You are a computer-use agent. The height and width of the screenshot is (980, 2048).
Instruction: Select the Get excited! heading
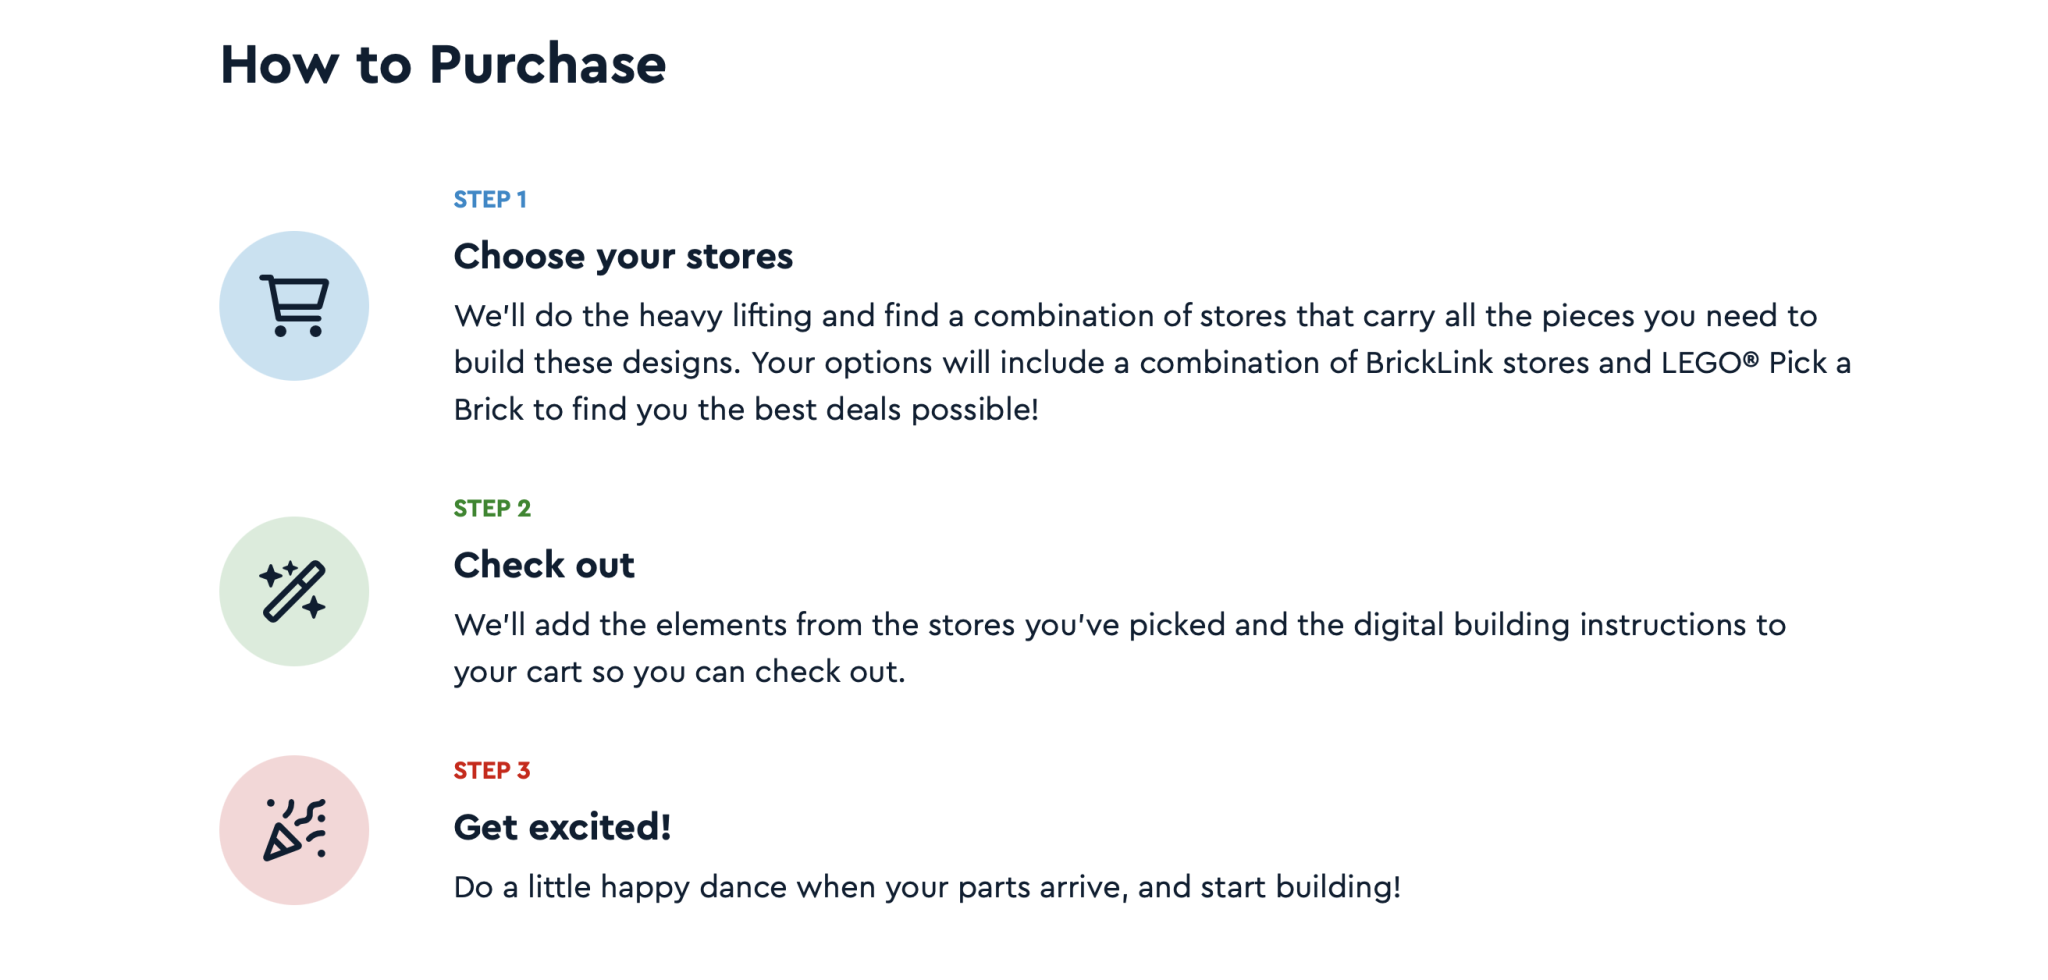pyautogui.click(x=562, y=827)
